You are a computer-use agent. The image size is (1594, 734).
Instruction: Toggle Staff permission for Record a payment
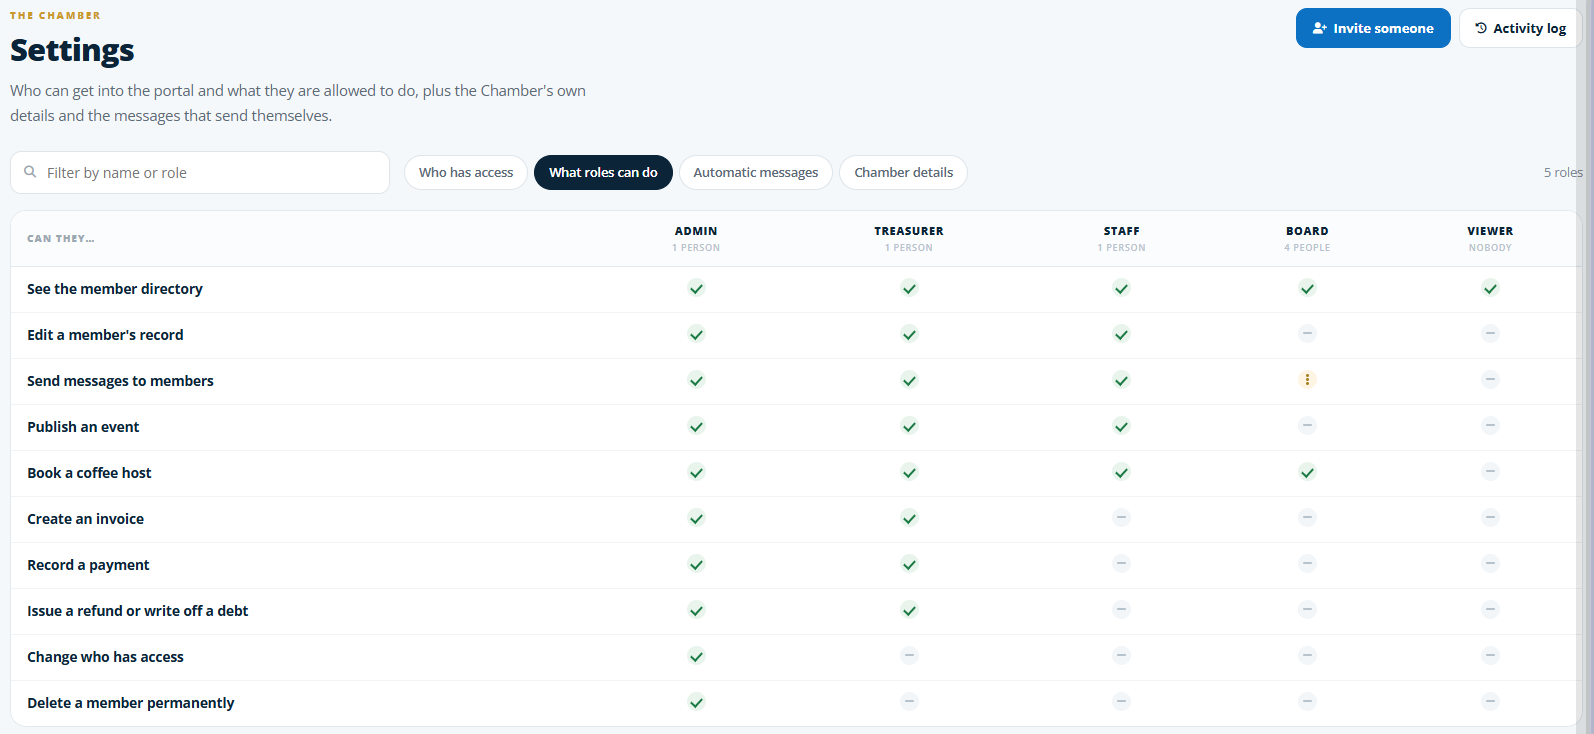1122,564
